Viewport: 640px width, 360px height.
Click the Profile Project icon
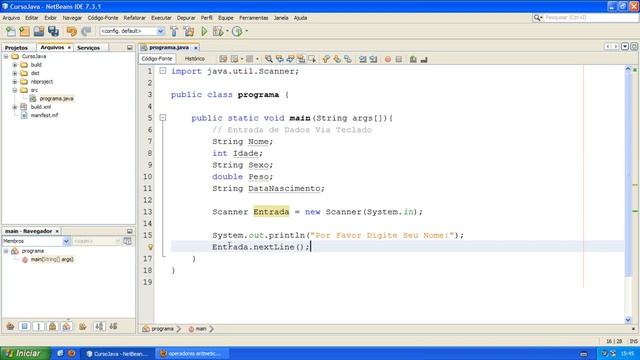(237, 31)
